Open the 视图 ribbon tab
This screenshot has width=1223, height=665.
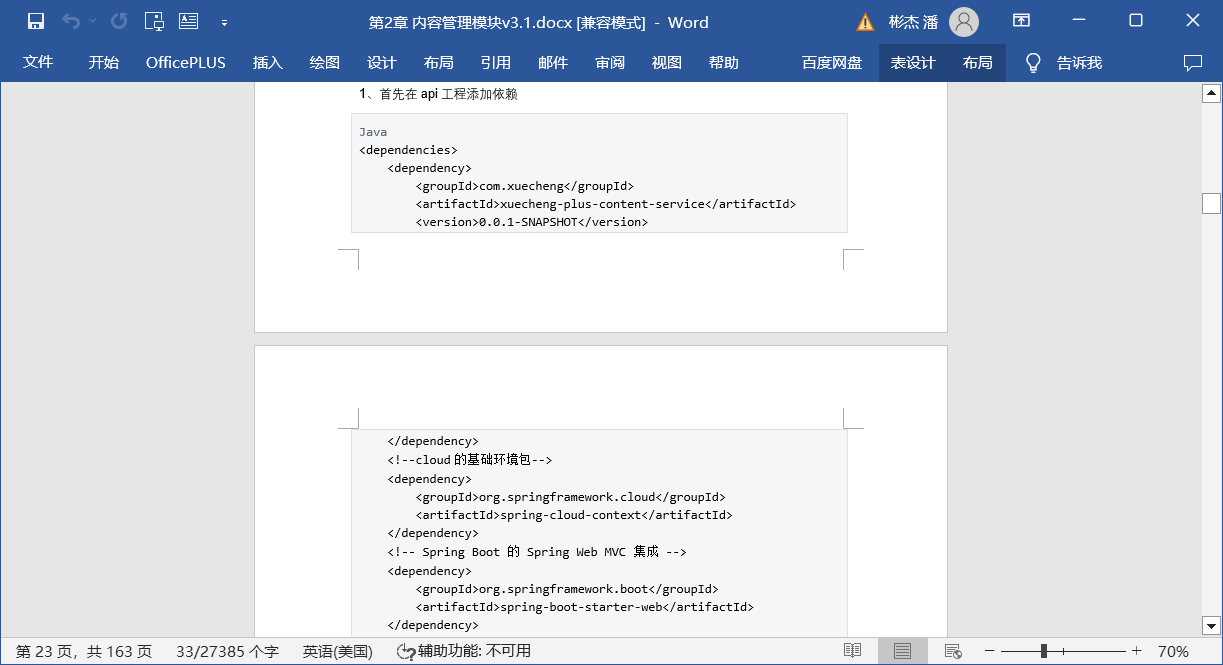point(667,62)
